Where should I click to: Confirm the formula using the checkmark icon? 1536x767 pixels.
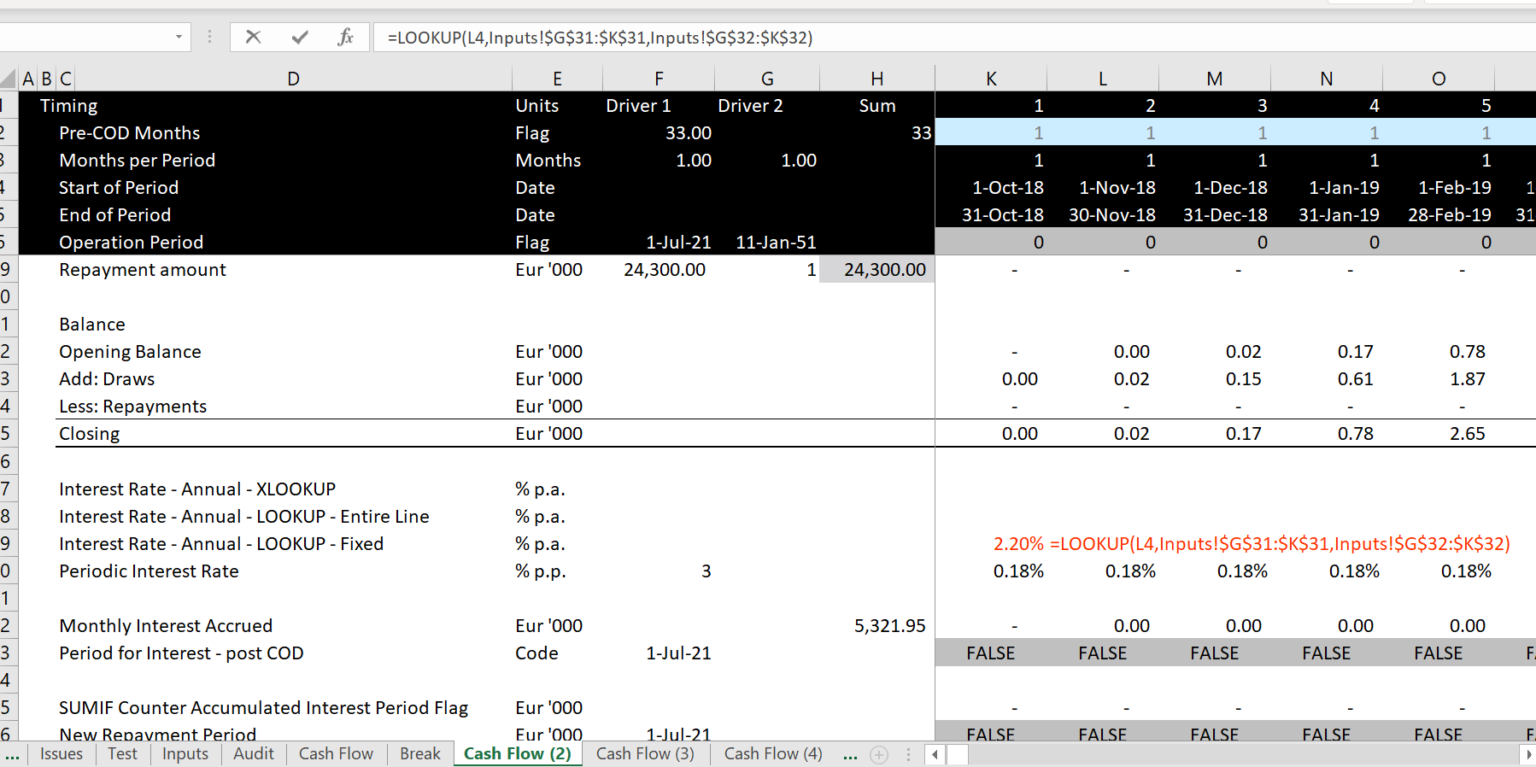pyautogui.click(x=299, y=37)
